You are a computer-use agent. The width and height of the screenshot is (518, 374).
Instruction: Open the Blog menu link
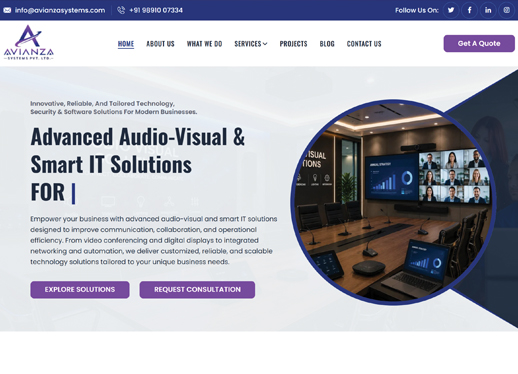pyautogui.click(x=327, y=44)
